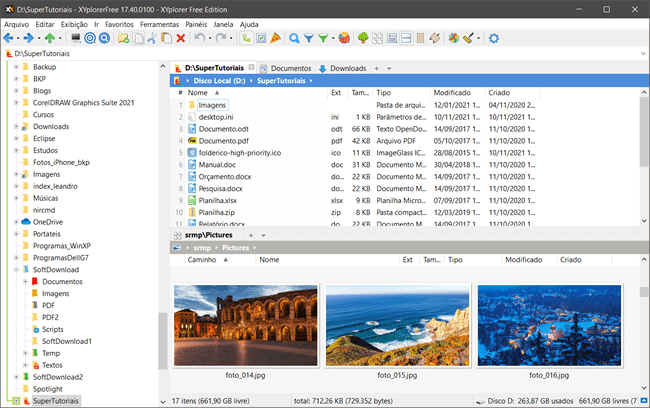Switch to the Downloads tab

tap(343, 68)
